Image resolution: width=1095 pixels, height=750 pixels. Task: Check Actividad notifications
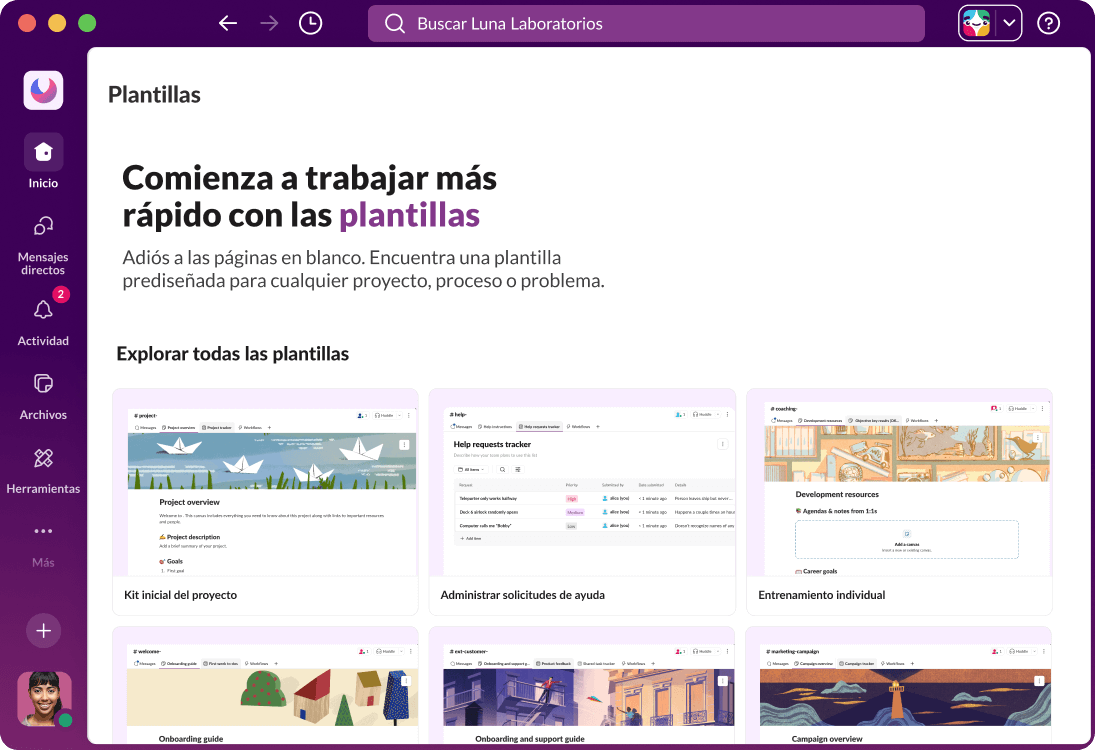point(43,320)
